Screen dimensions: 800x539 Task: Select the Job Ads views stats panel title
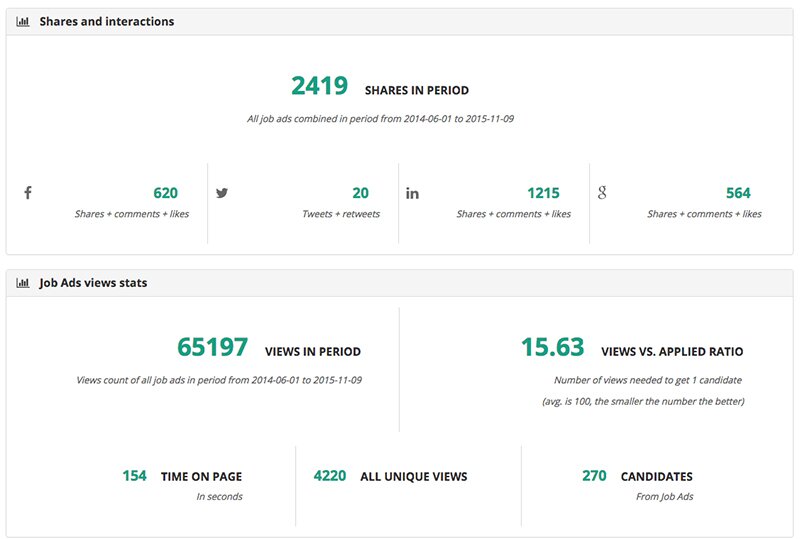[93, 283]
